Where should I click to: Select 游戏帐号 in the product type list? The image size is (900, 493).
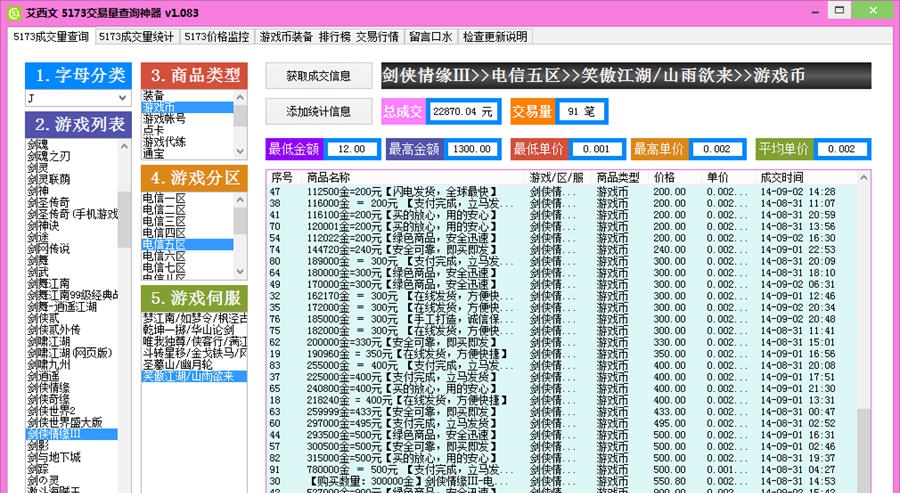(165, 119)
